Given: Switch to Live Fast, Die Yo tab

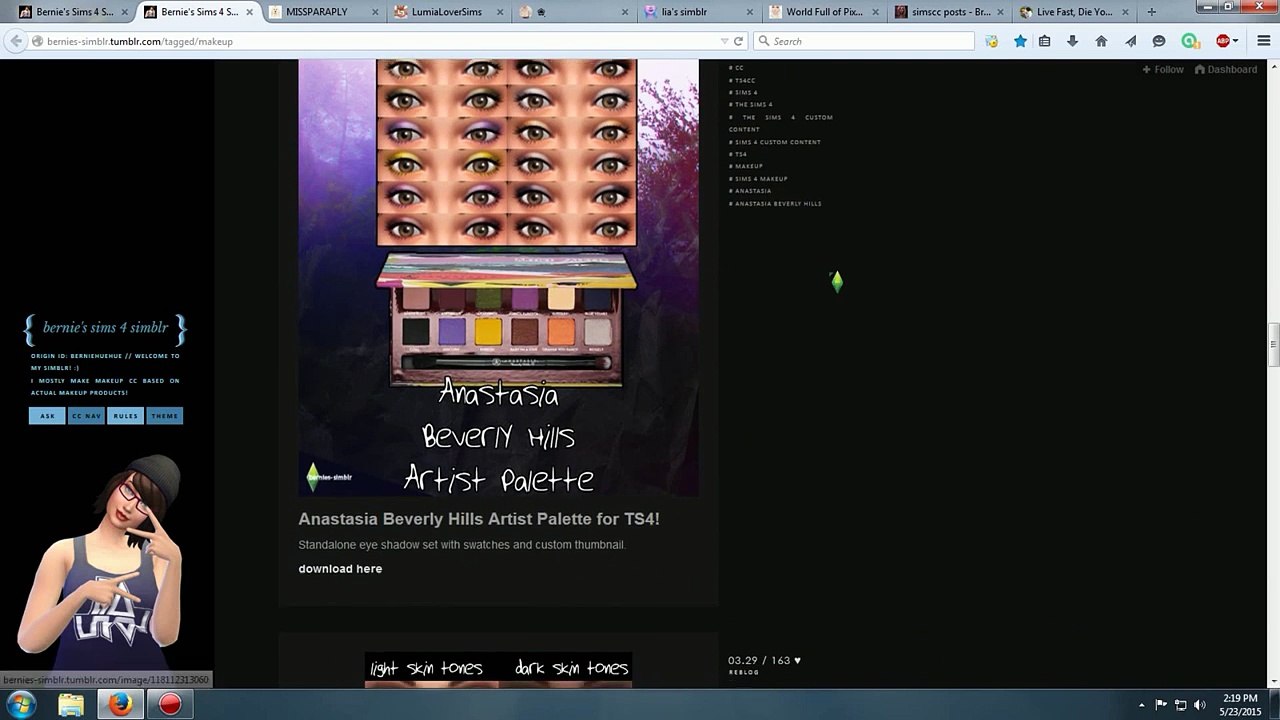Looking at the screenshot, I should 1073,12.
